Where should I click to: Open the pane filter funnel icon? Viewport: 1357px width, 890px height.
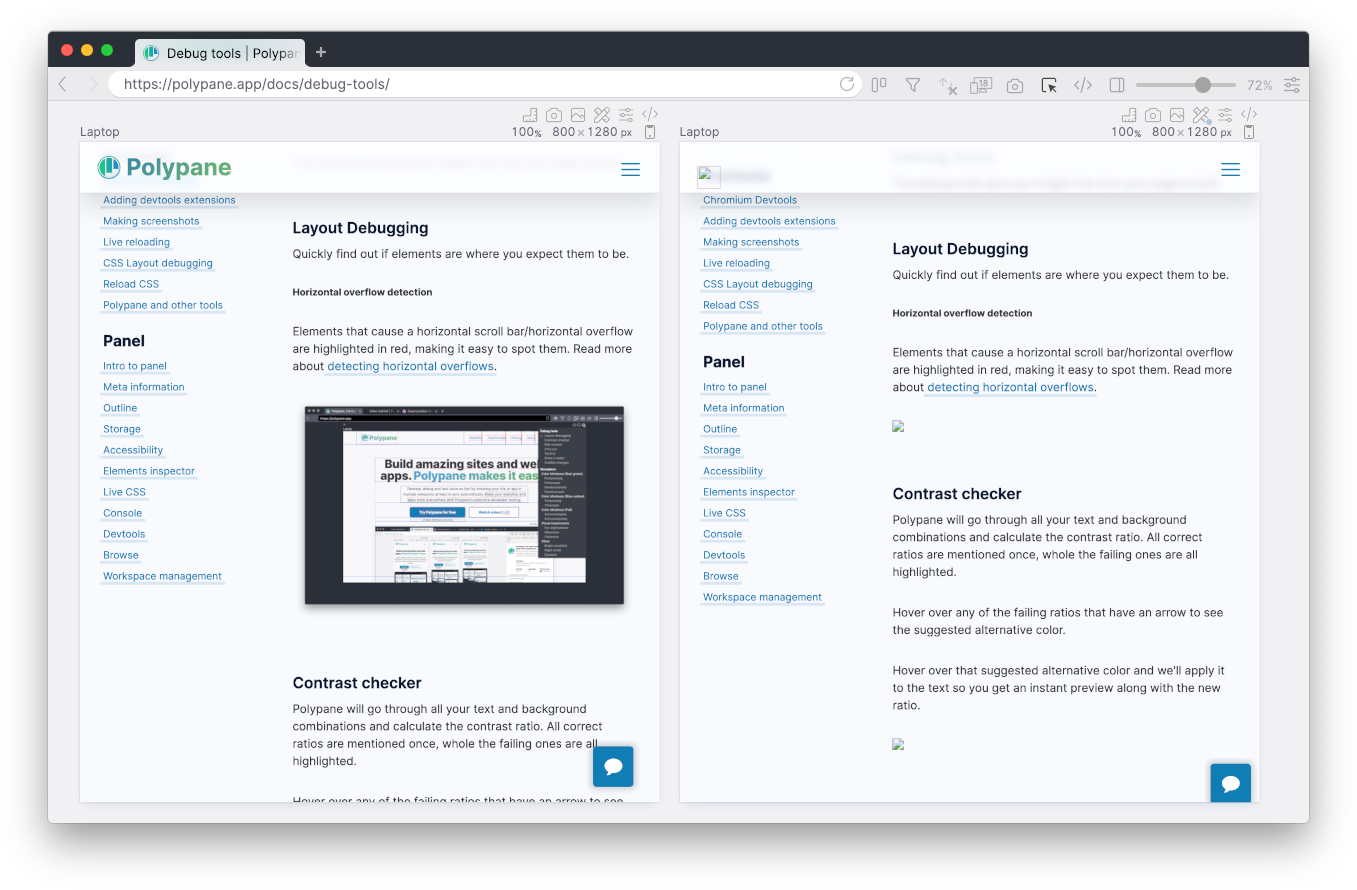[913, 85]
